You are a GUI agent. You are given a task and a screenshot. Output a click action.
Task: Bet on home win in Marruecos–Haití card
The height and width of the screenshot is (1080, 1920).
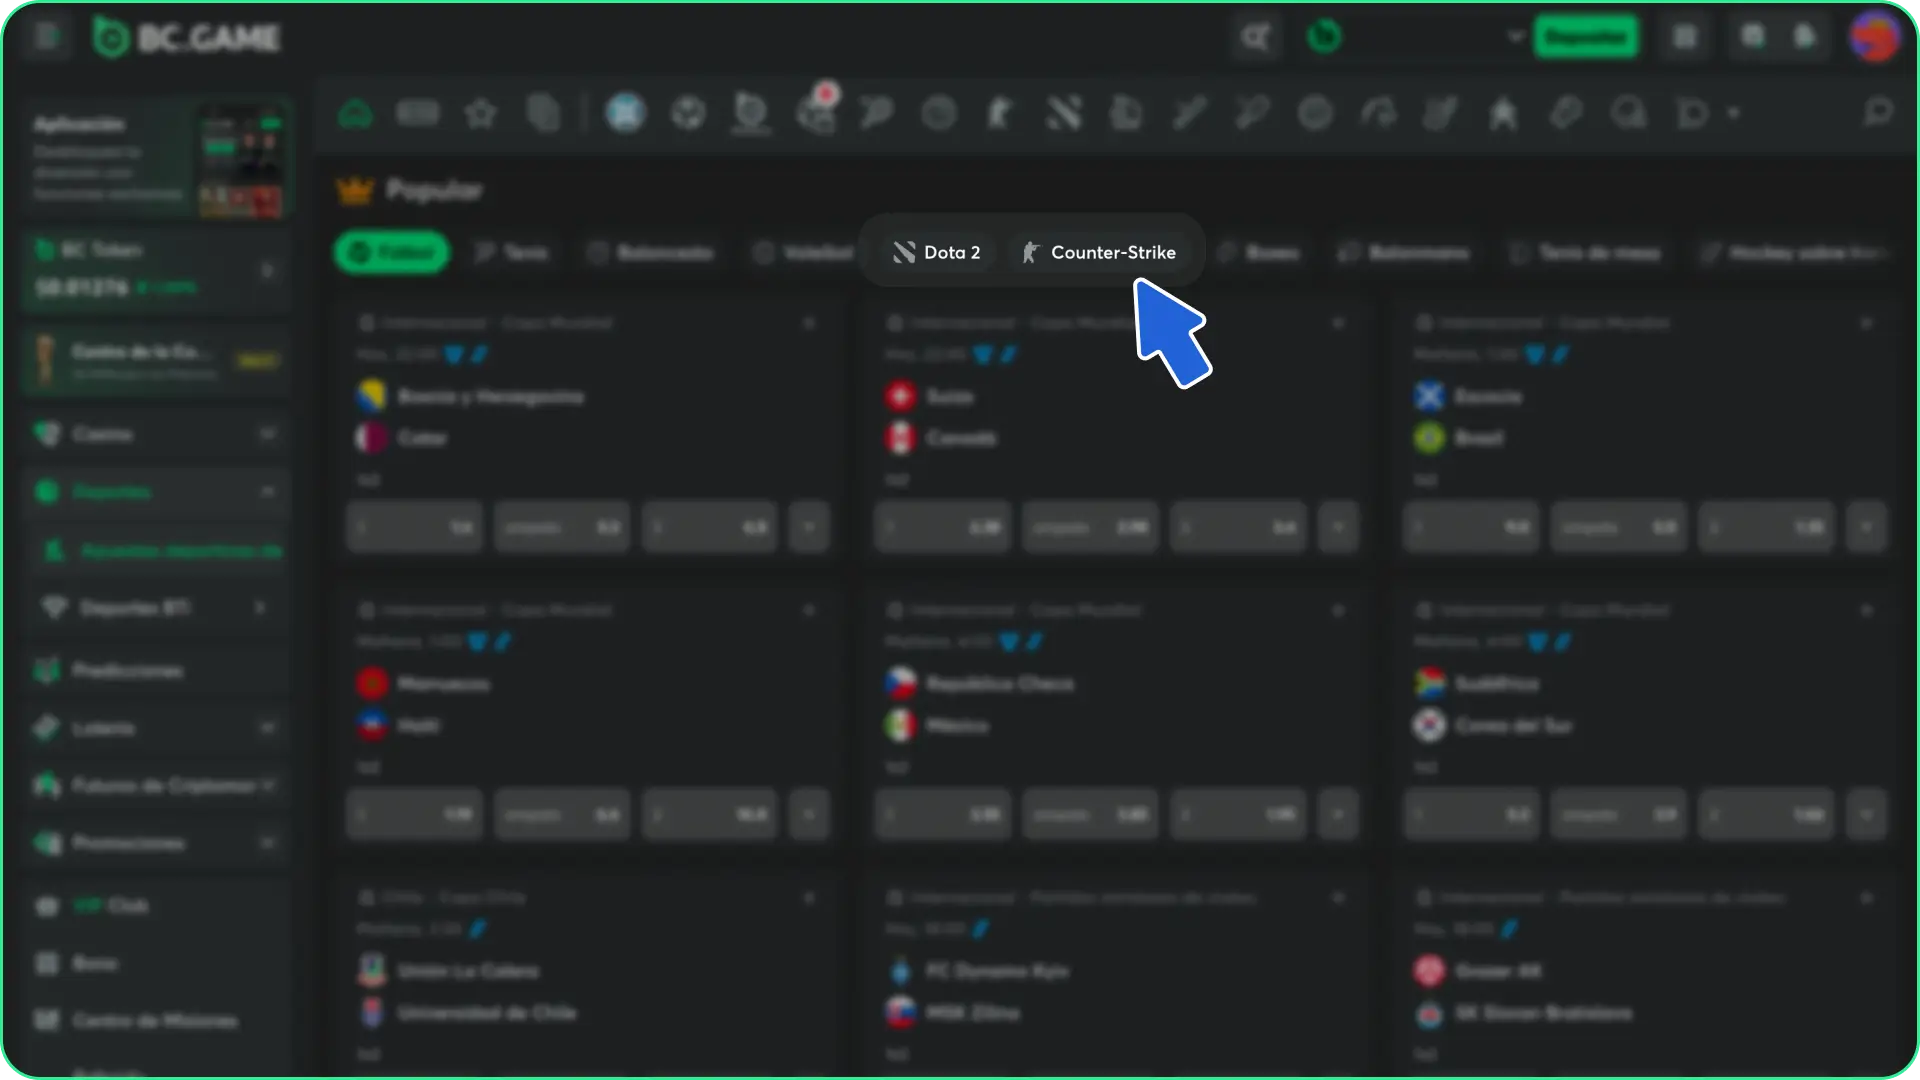pos(415,815)
